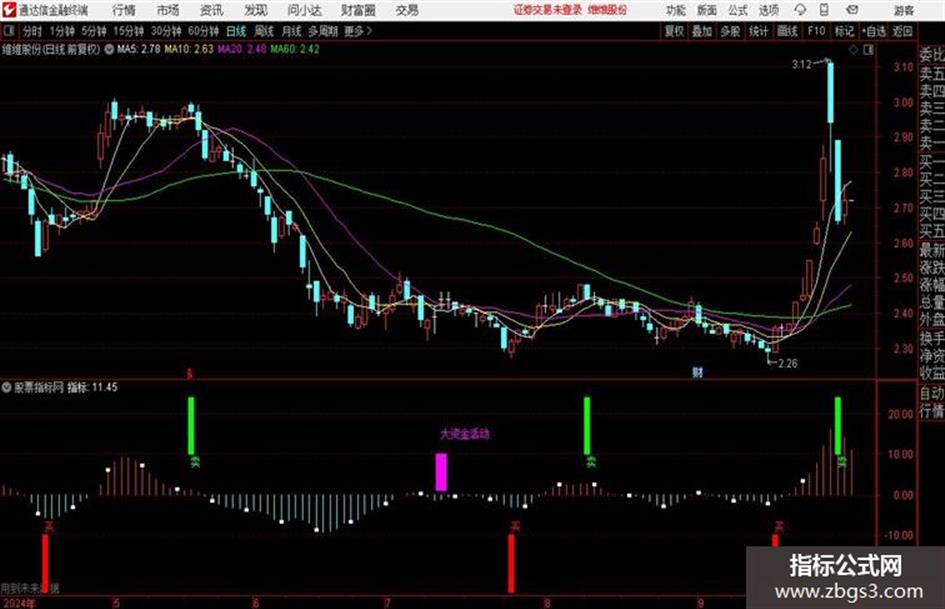
Task: Click the 复权 toolbar button
Action: pos(674,31)
